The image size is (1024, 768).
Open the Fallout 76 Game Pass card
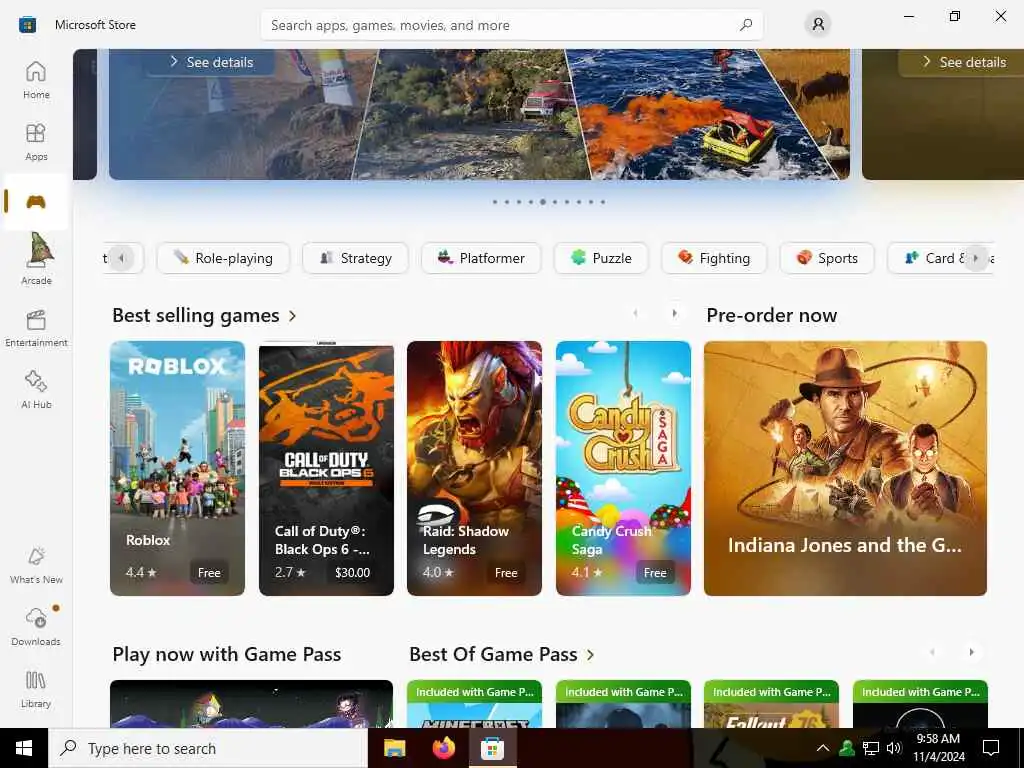[x=771, y=704]
